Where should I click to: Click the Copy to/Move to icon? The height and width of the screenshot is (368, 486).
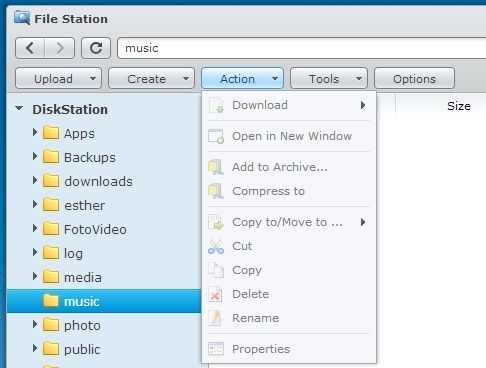pos(216,222)
